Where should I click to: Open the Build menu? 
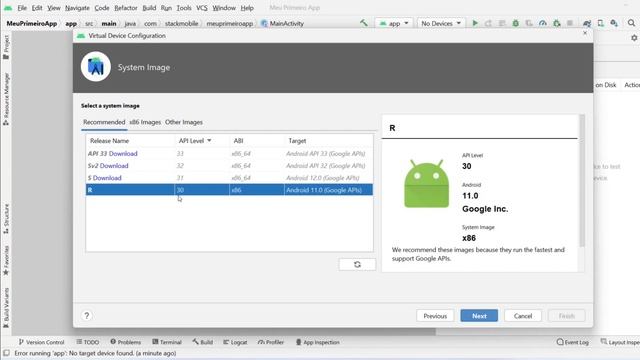(x=149, y=8)
